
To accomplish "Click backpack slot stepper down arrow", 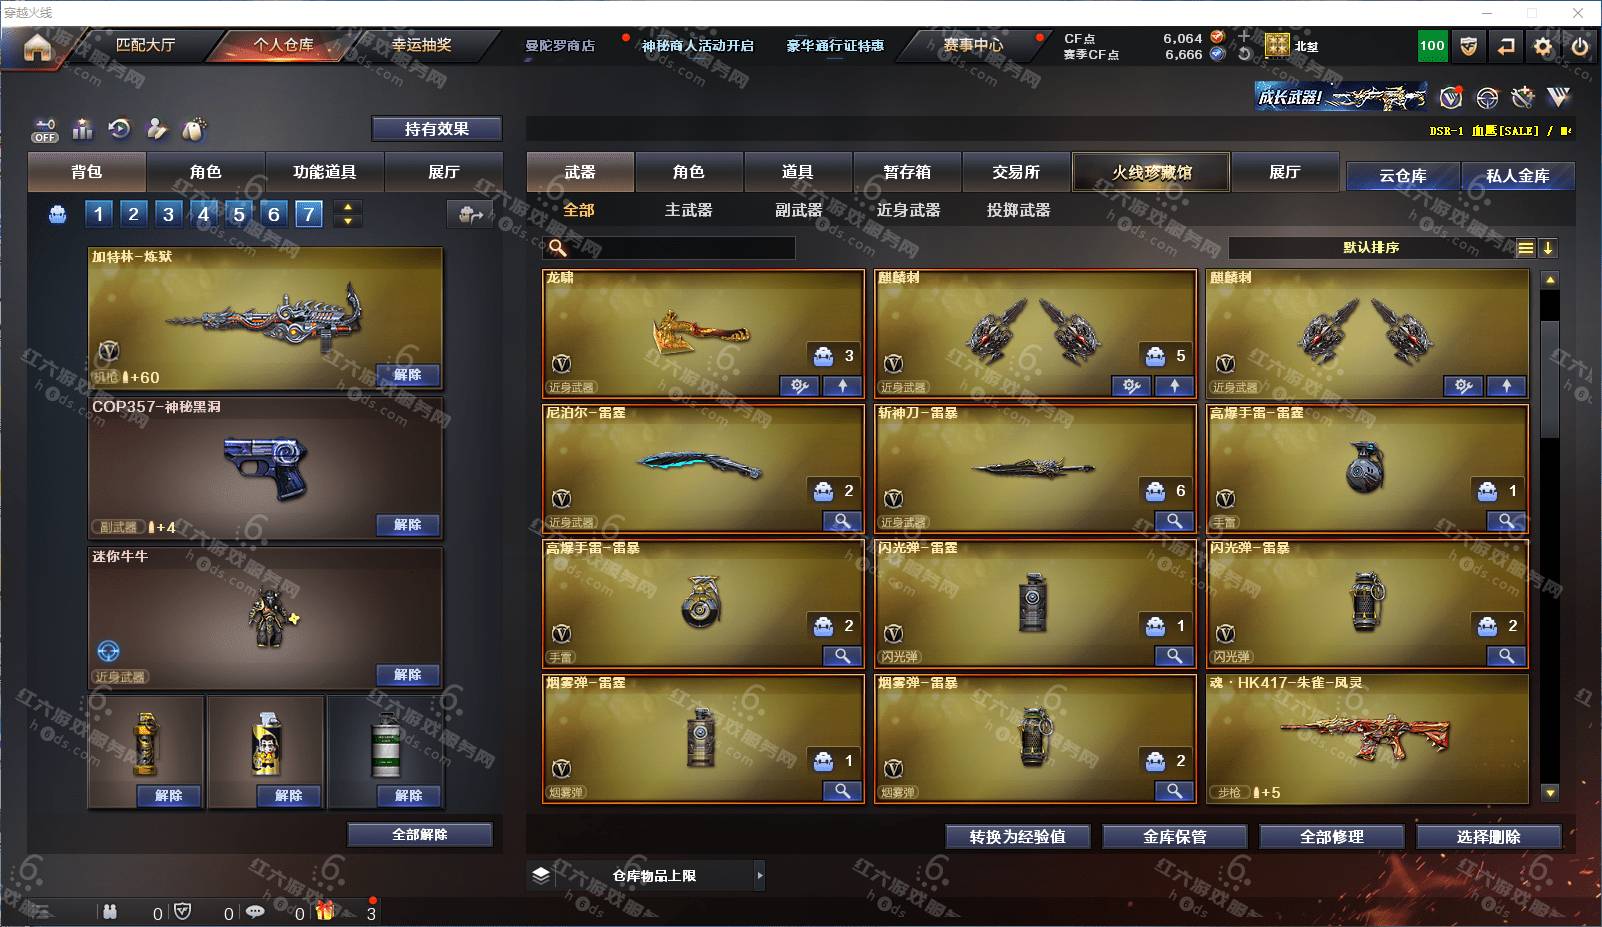I will pyautogui.click(x=347, y=221).
